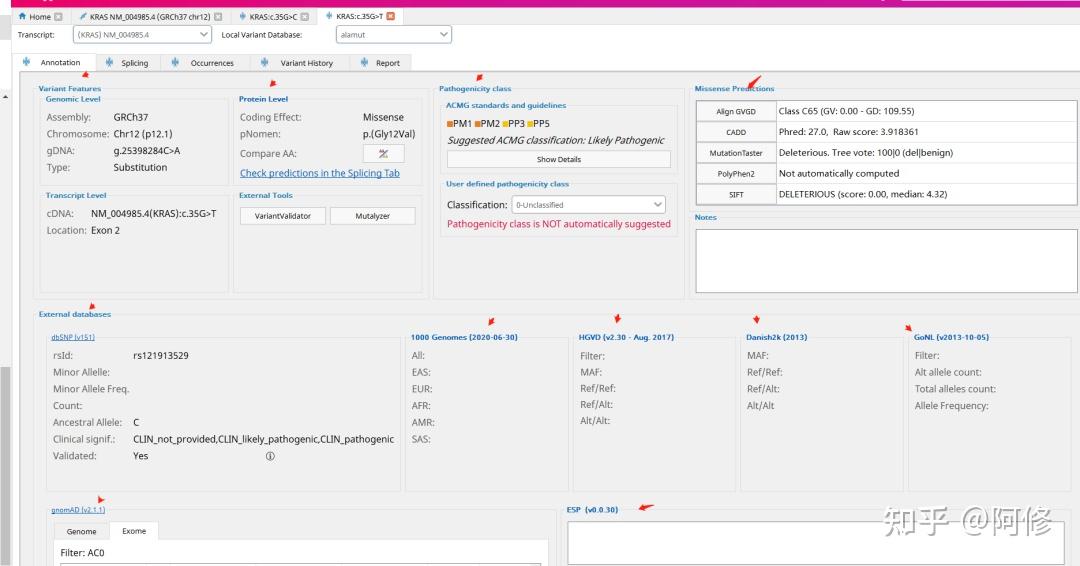Switch to the Occurrences tab
Image resolution: width=1080 pixels, height=566 pixels.
pos(205,63)
